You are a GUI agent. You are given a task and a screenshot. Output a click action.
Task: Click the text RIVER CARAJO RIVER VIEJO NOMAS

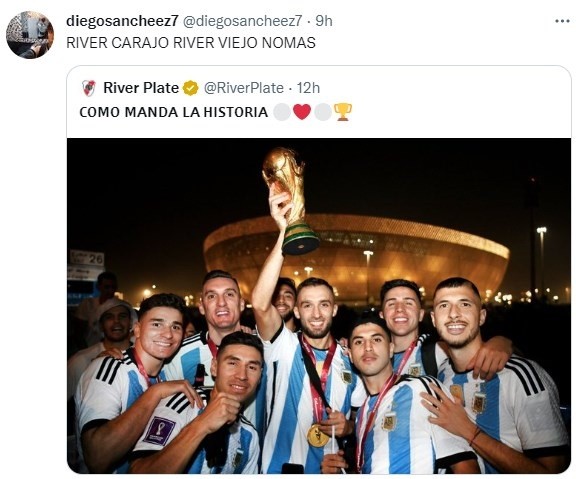click(x=191, y=43)
